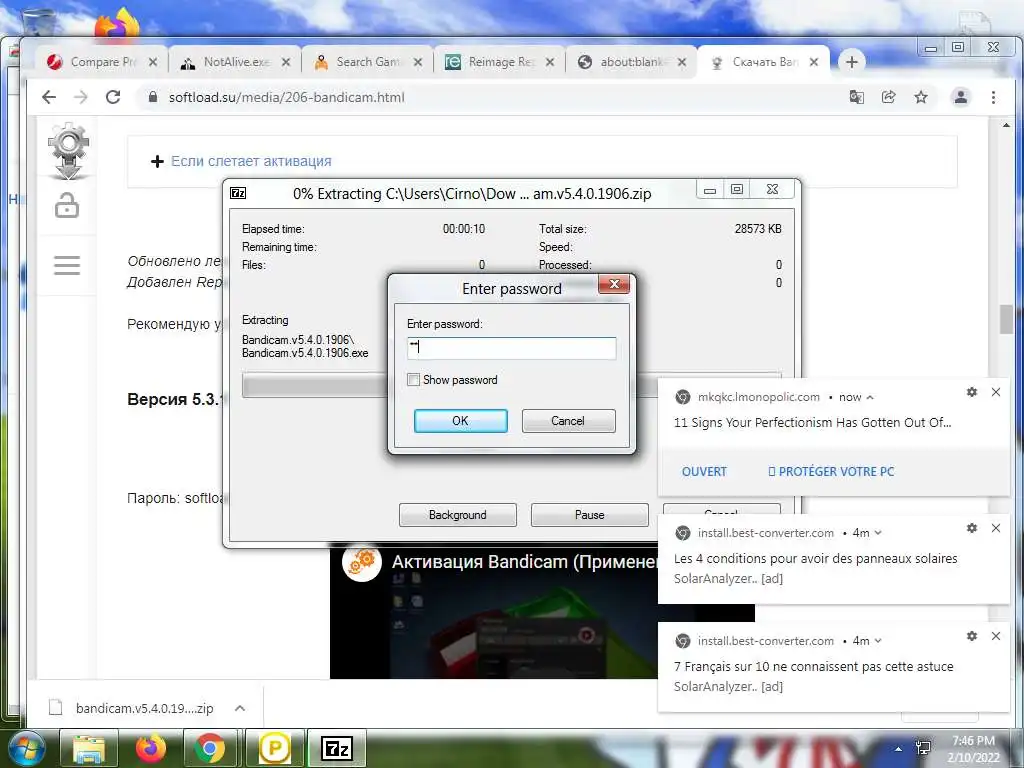The image size is (1024, 768).
Task: Click the 7-Zip taskbar button
Action: pyautogui.click(x=336, y=749)
